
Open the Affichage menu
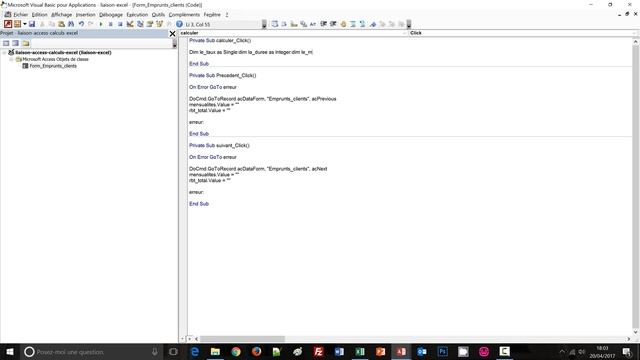coord(62,15)
